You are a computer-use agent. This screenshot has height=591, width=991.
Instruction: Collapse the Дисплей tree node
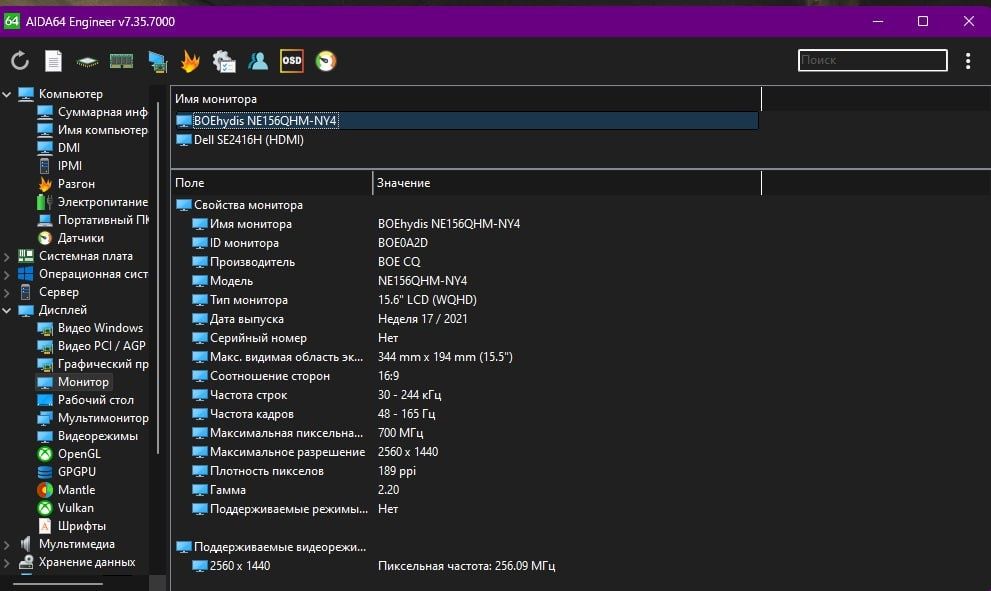7,310
